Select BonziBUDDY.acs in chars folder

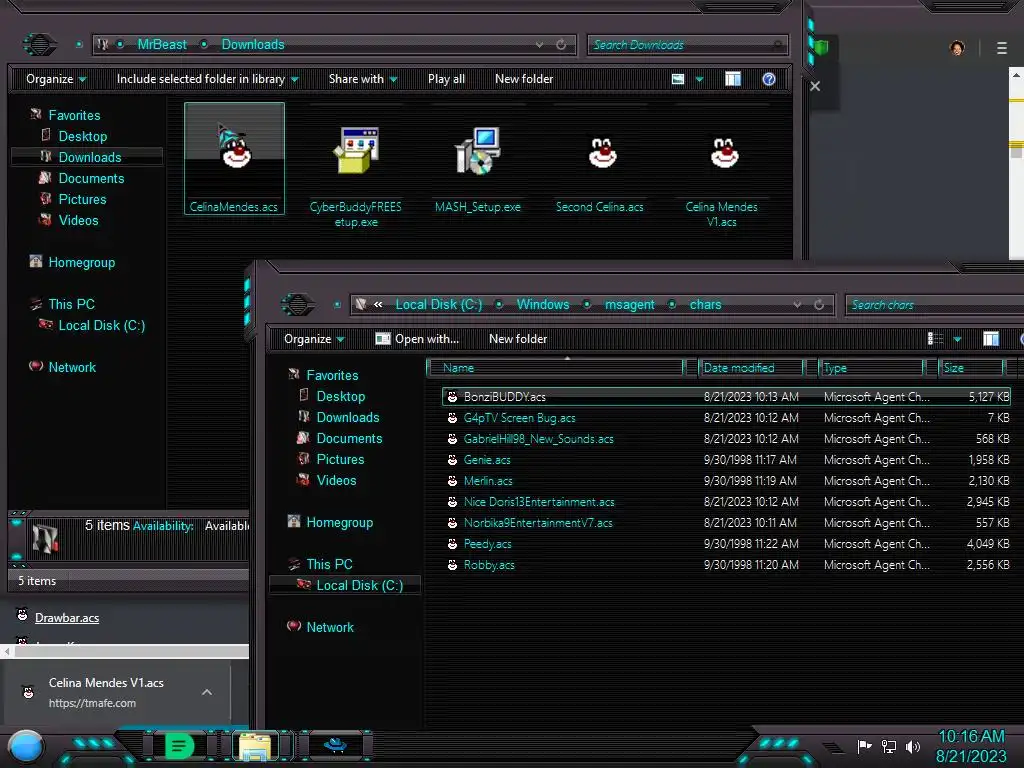(726, 396)
